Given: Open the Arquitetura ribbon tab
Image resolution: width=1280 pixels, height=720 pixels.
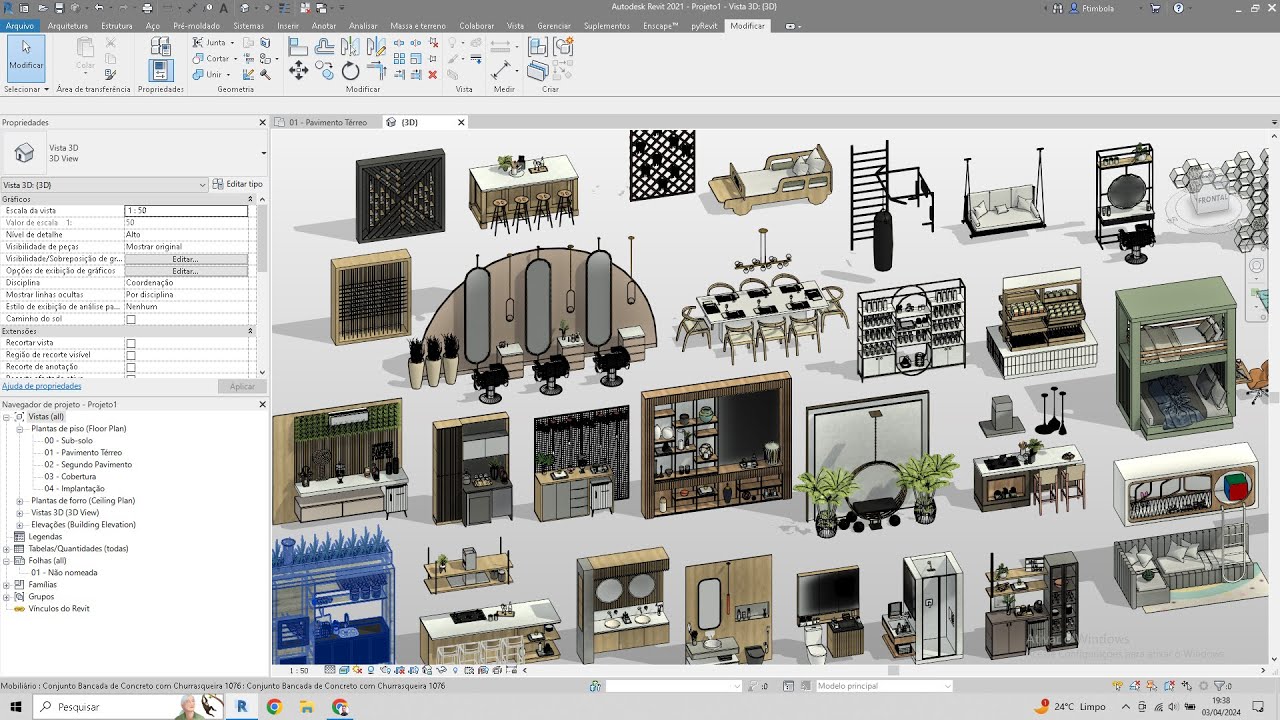Looking at the screenshot, I should 68,26.
